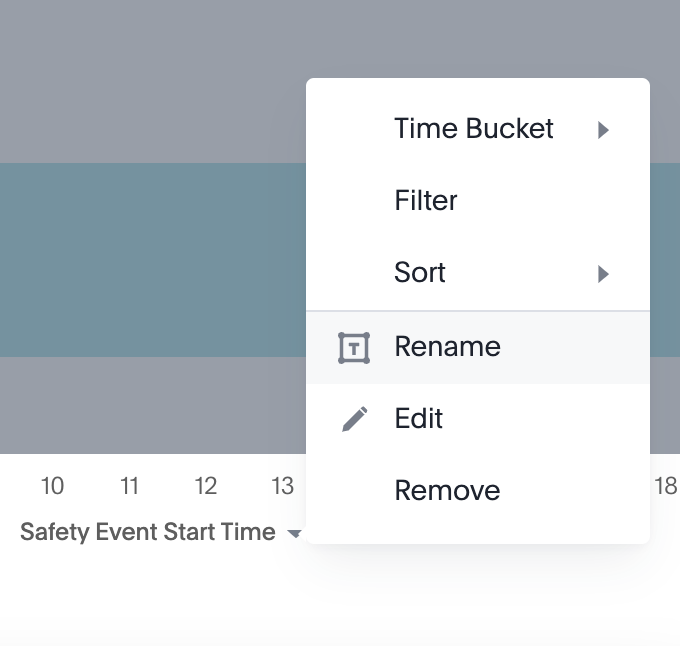This screenshot has width=680, height=646.
Task: Click the axis tick label 13
Action: point(282,487)
